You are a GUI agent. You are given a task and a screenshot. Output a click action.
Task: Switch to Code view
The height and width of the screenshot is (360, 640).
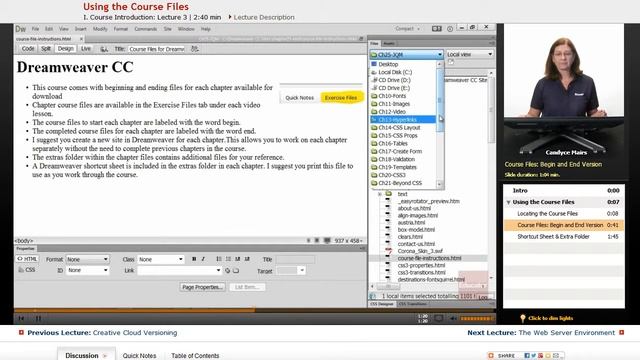pos(28,49)
